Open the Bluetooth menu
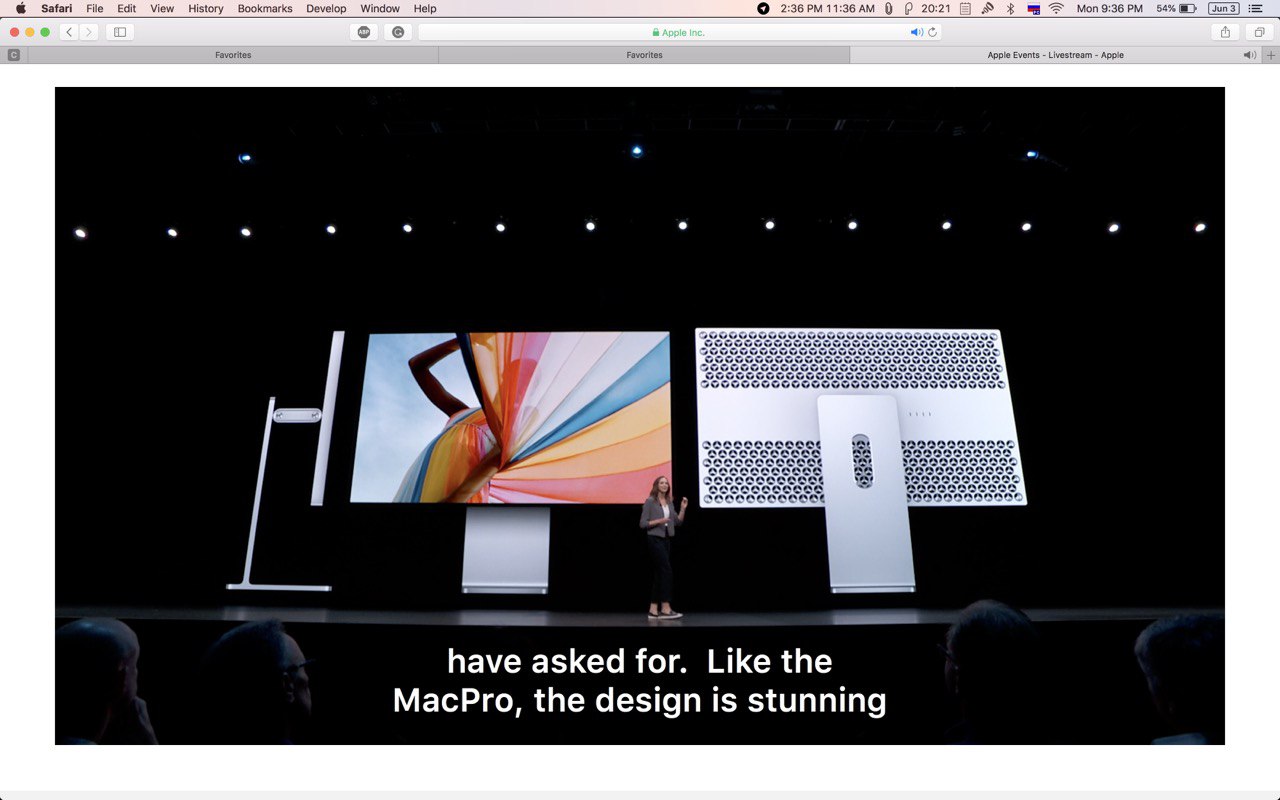This screenshot has width=1280, height=800. [x=1010, y=8]
